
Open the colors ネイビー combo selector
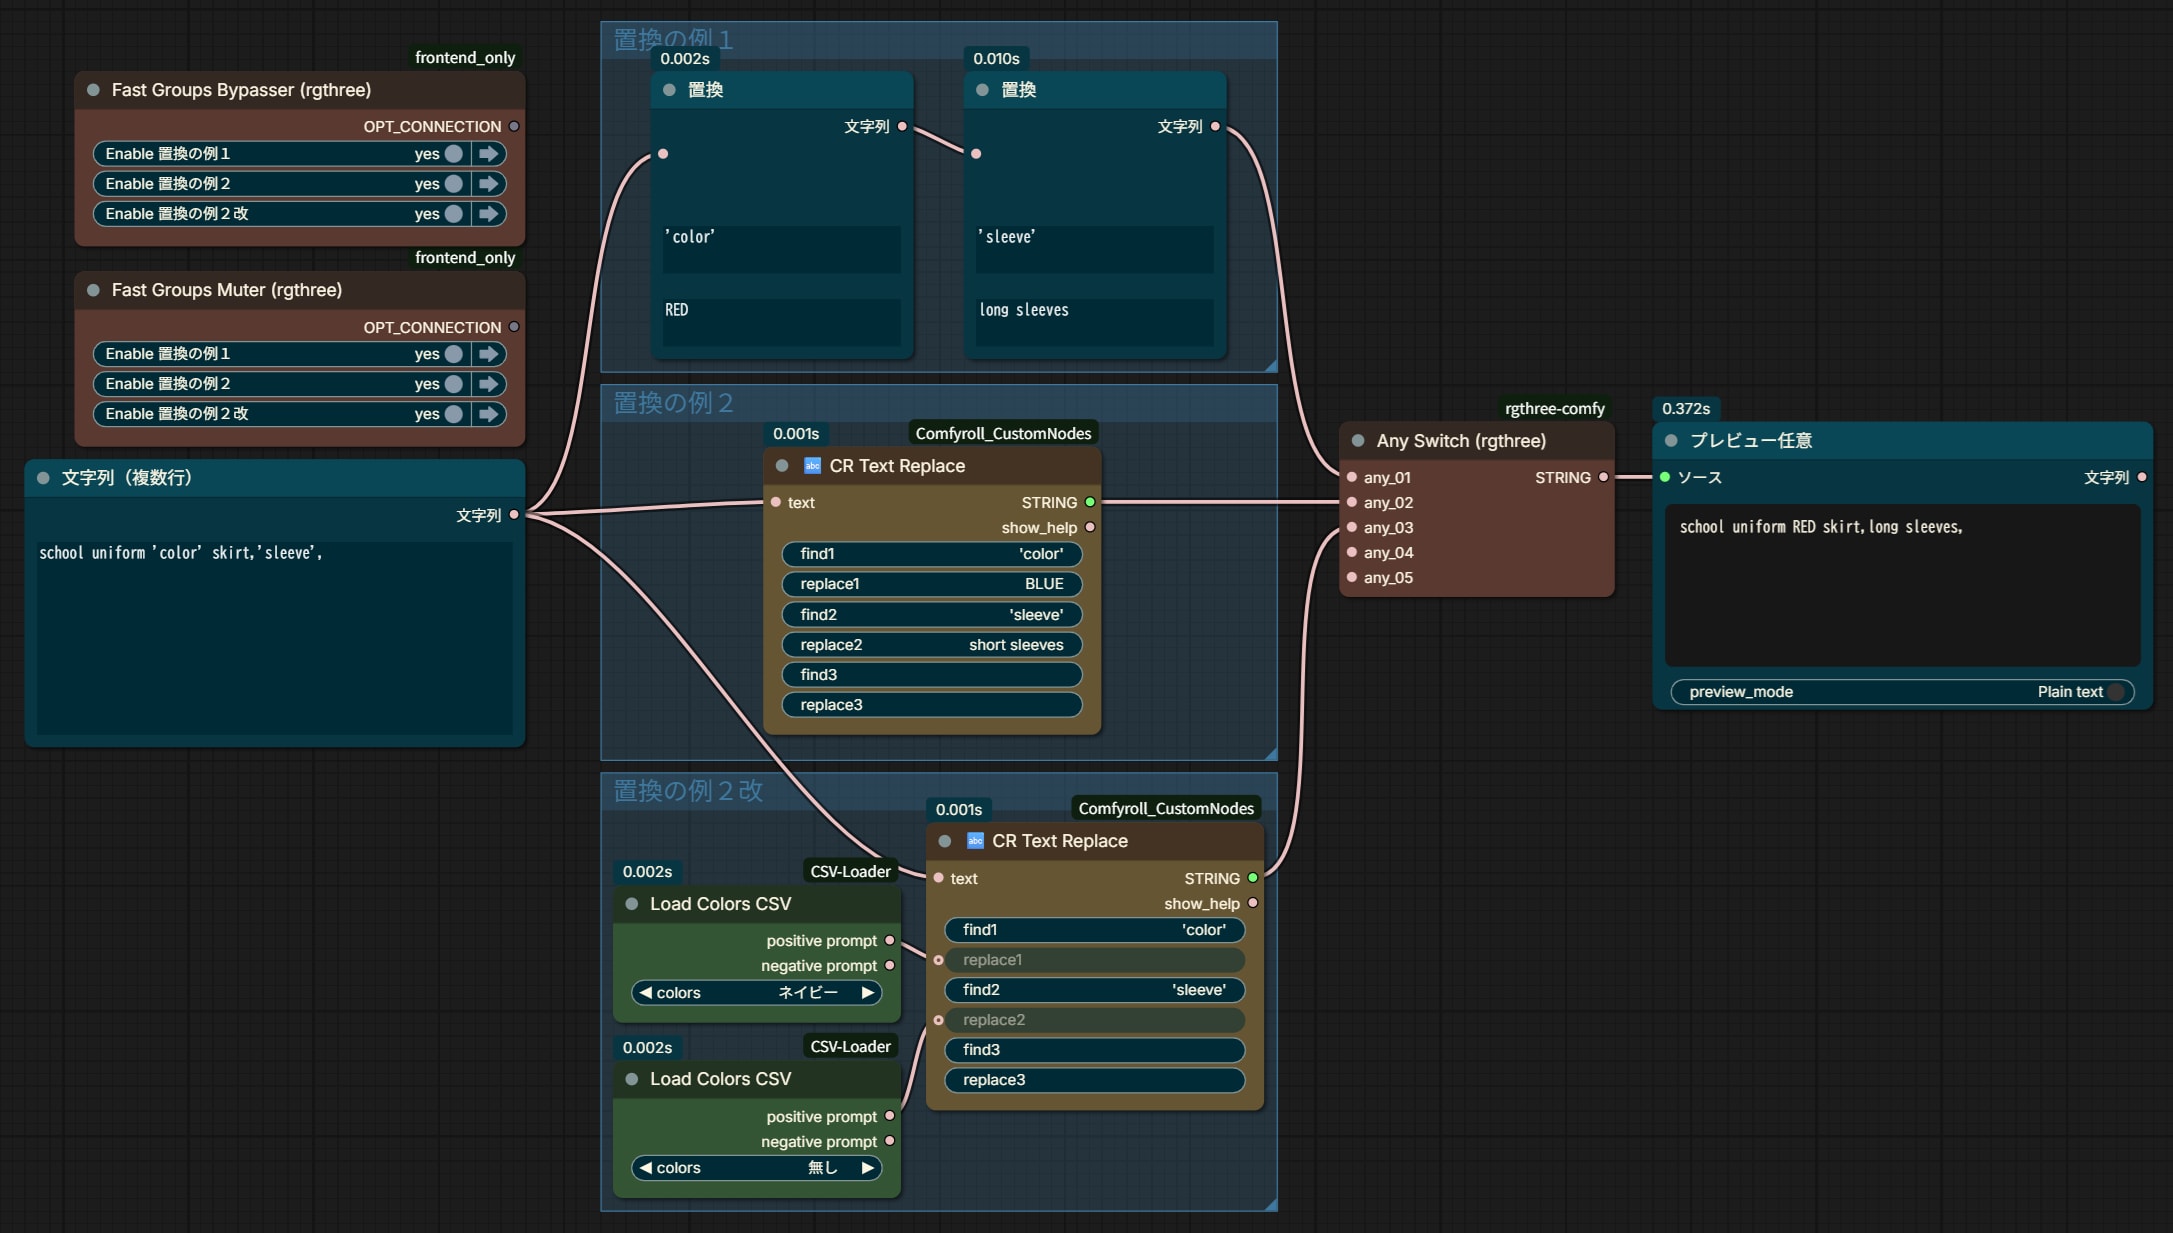click(757, 993)
